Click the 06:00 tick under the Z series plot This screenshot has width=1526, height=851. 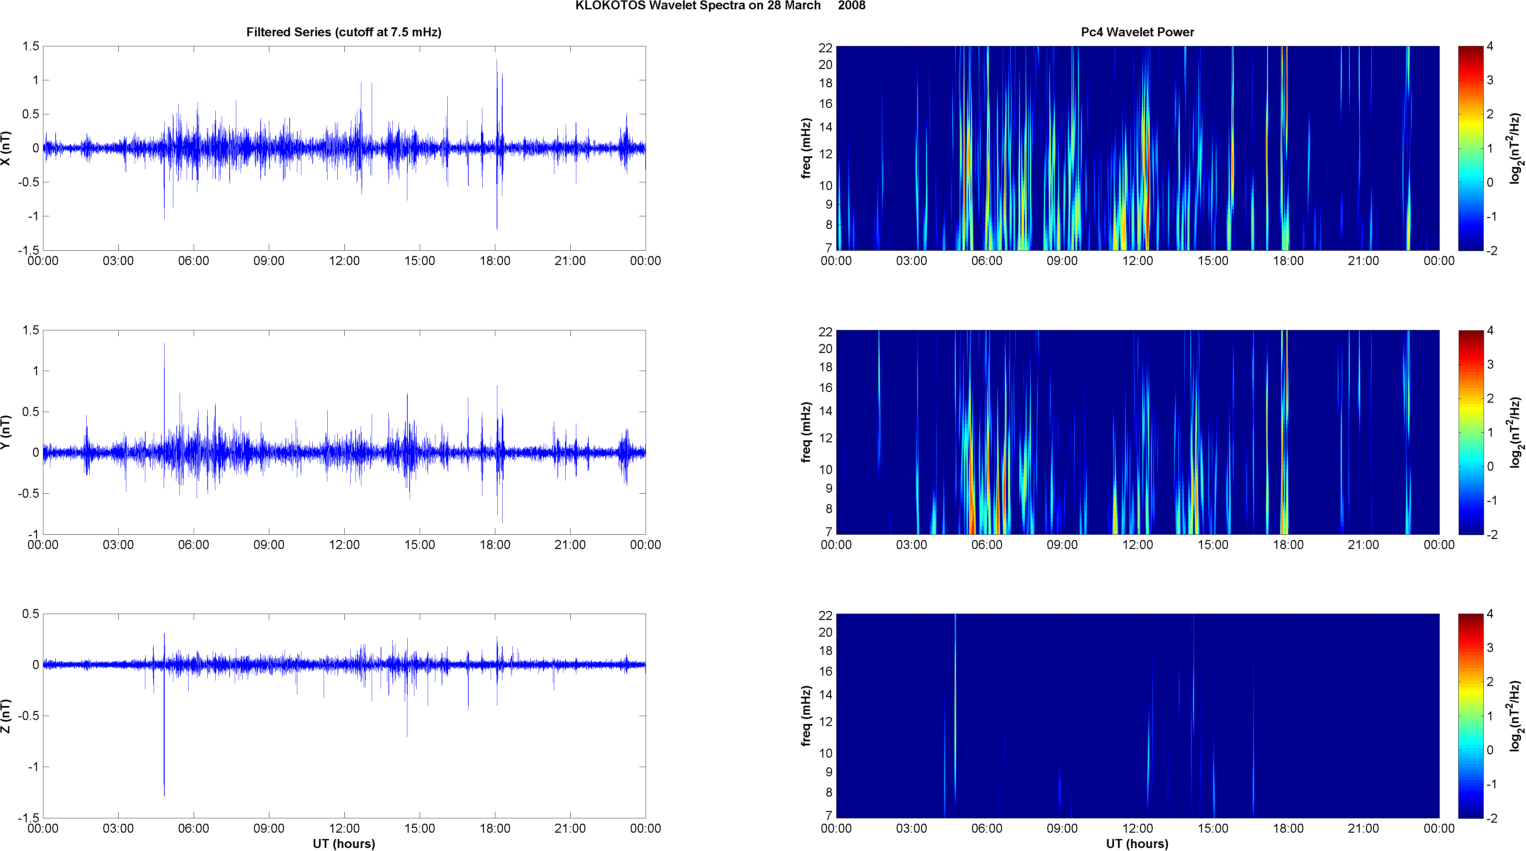tap(194, 828)
